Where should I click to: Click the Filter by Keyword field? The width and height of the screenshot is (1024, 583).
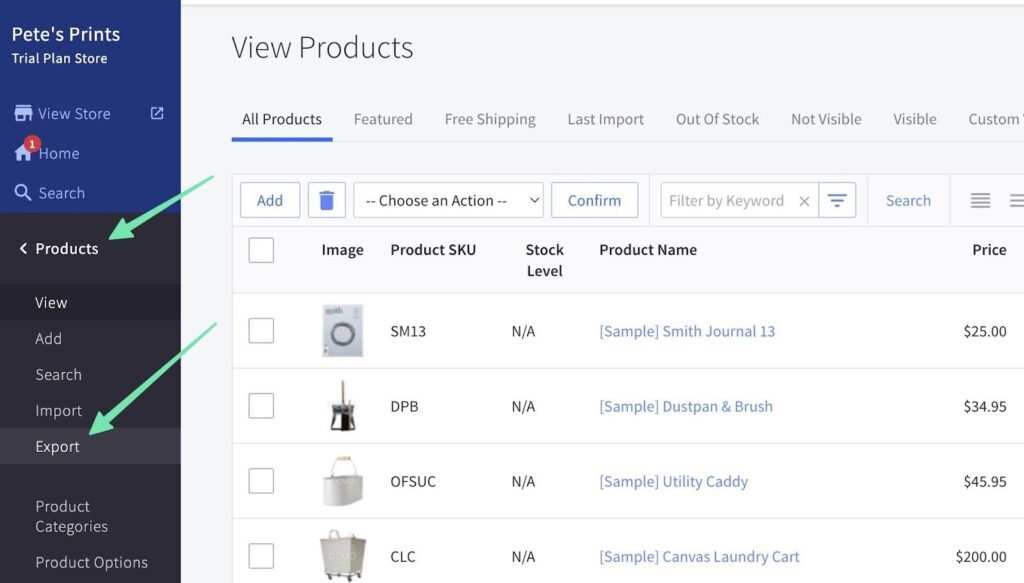pyautogui.click(x=726, y=200)
